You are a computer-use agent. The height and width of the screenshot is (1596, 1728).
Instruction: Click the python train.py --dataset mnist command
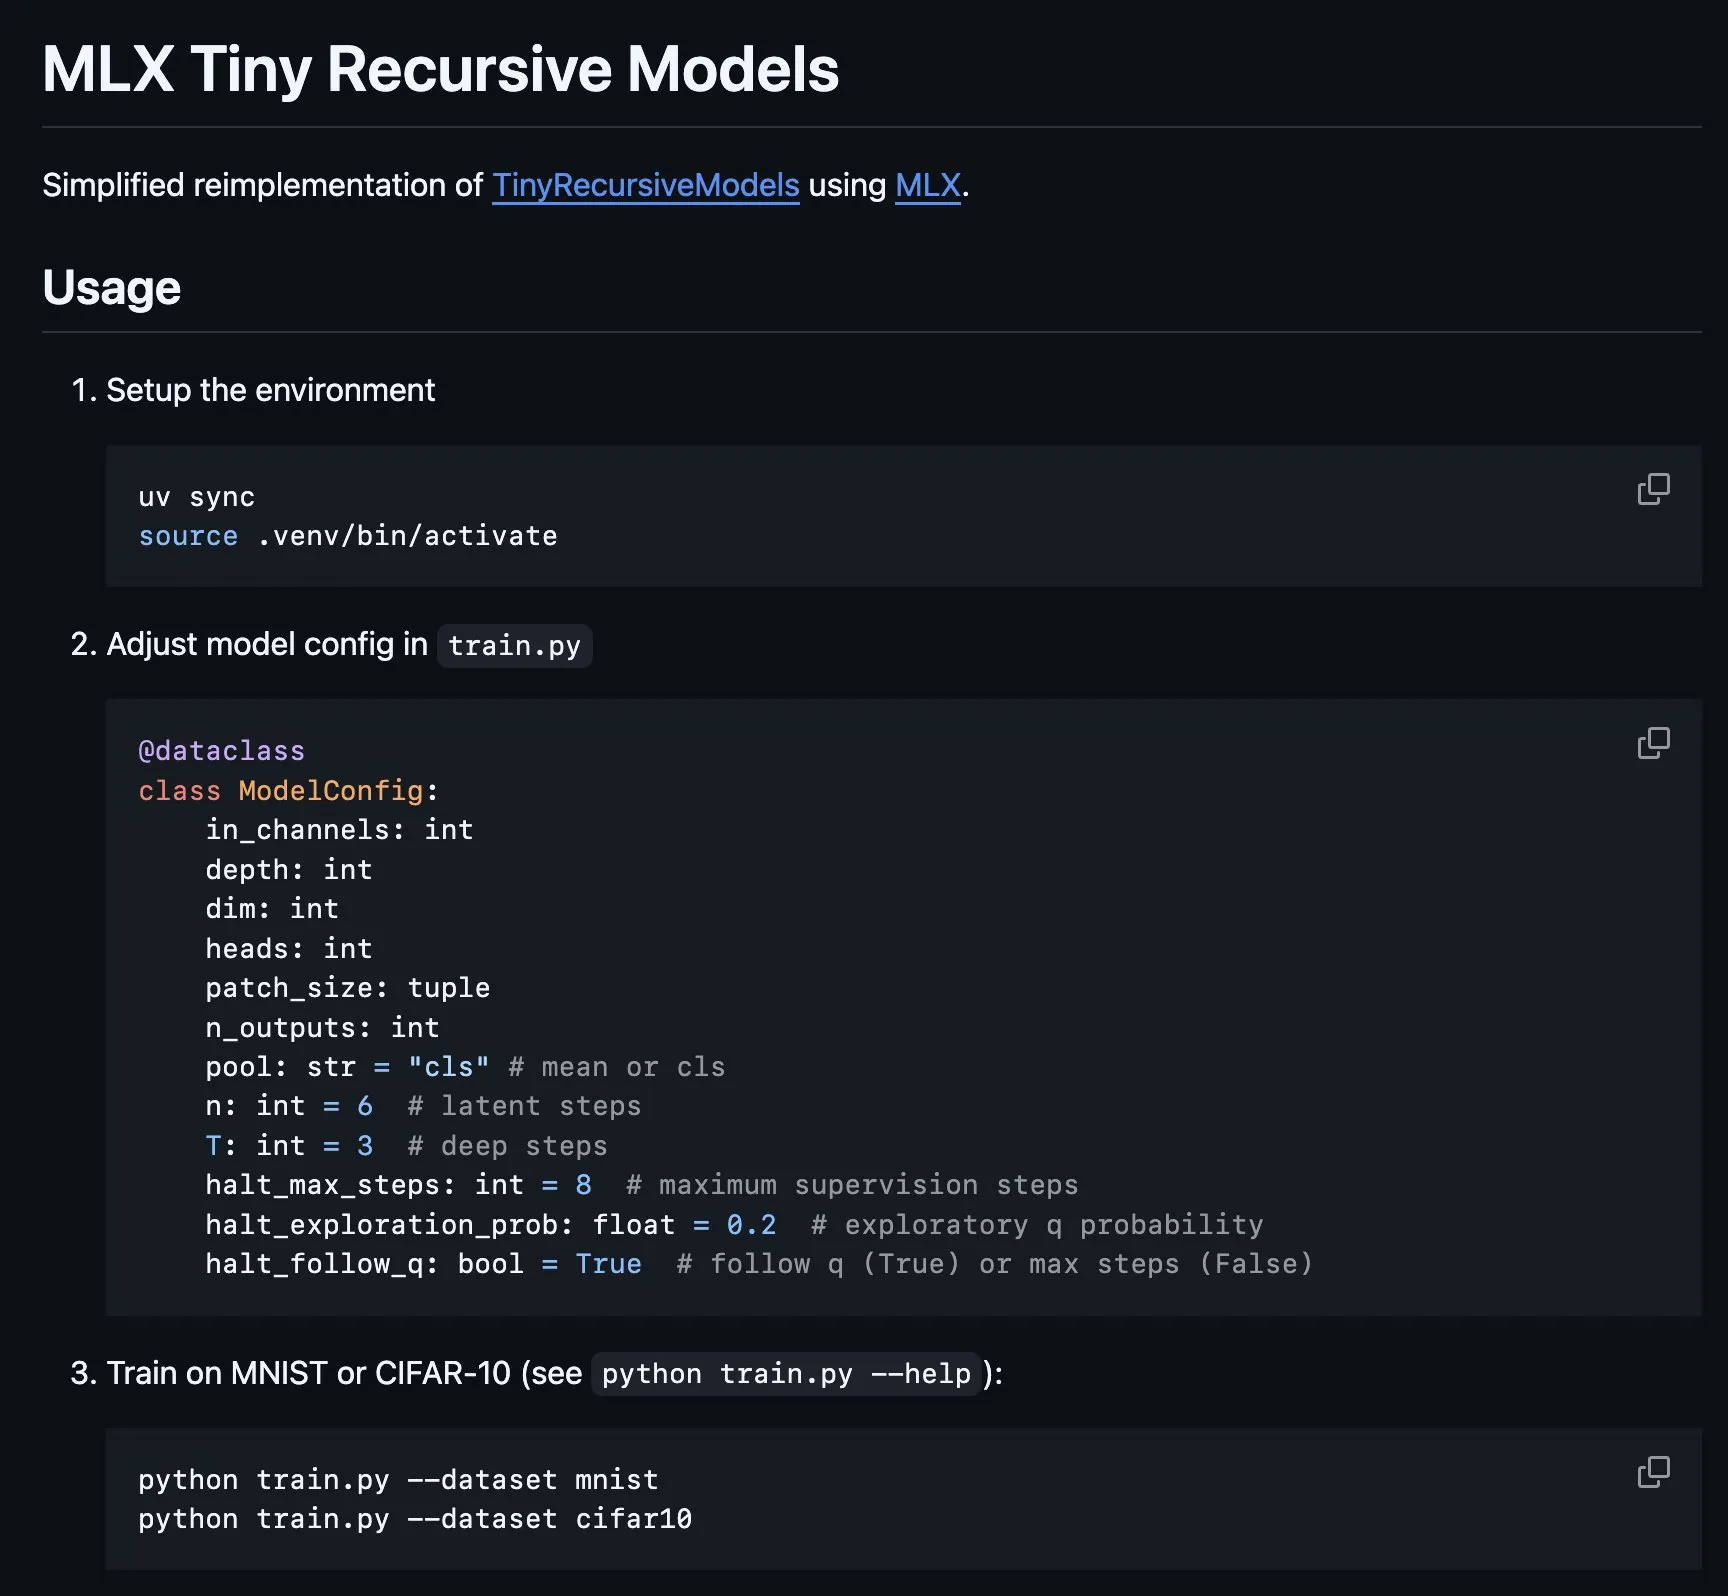pyautogui.click(x=397, y=1479)
